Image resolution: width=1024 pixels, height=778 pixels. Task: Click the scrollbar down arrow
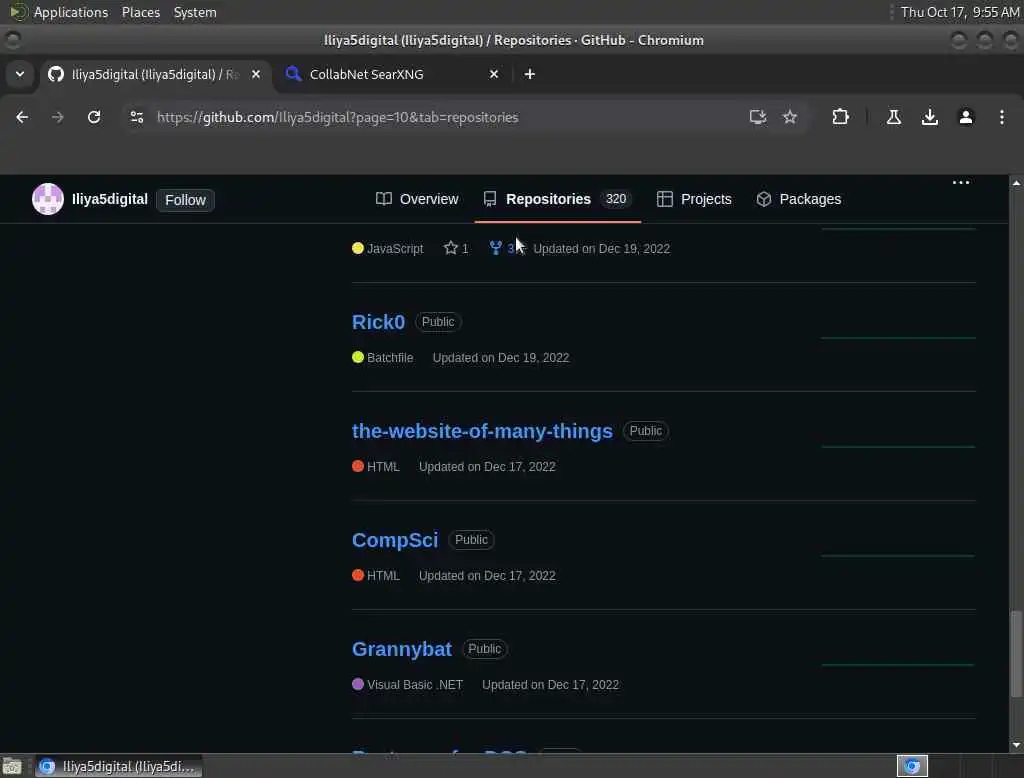coord(1016,745)
